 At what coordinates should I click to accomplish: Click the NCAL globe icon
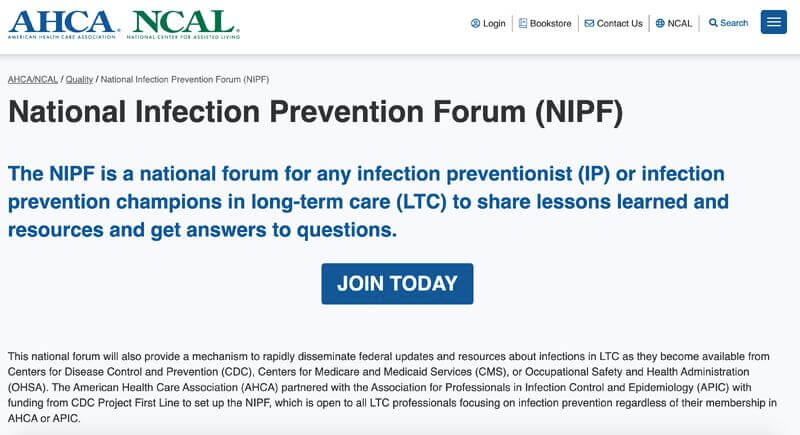660,23
